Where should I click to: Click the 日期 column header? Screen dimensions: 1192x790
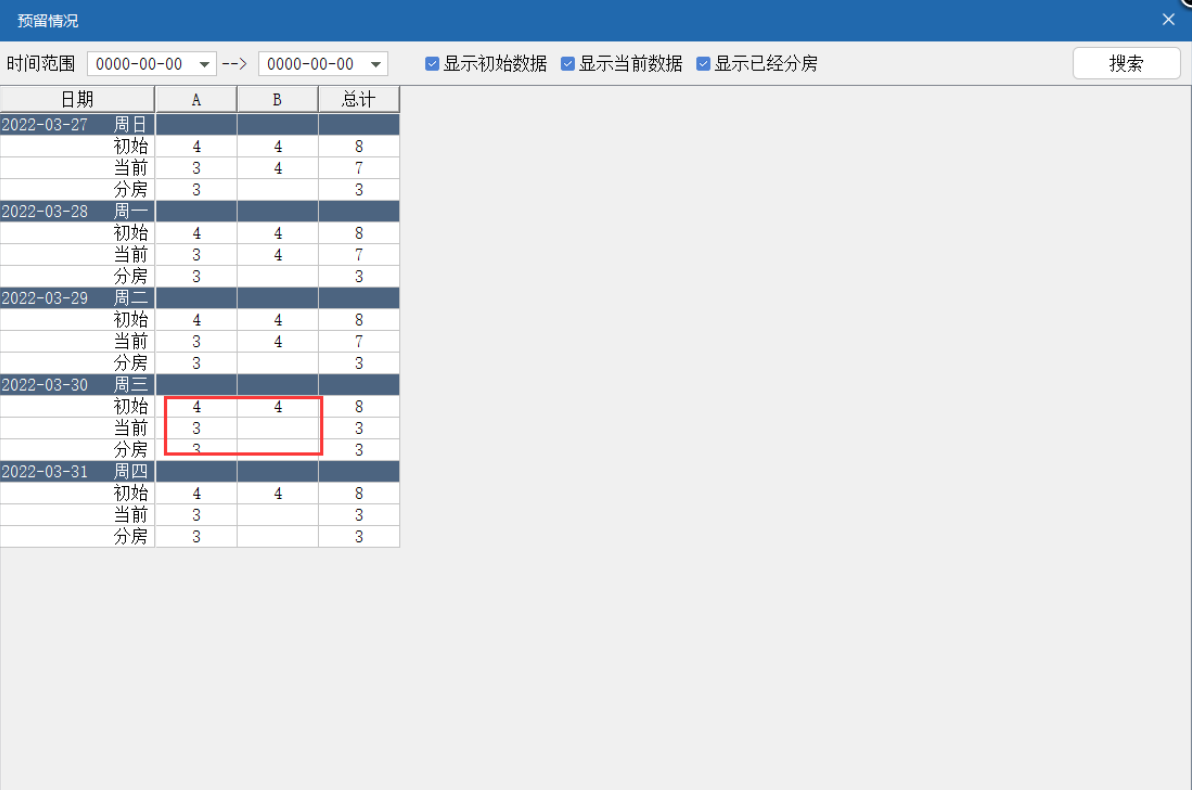click(77, 100)
